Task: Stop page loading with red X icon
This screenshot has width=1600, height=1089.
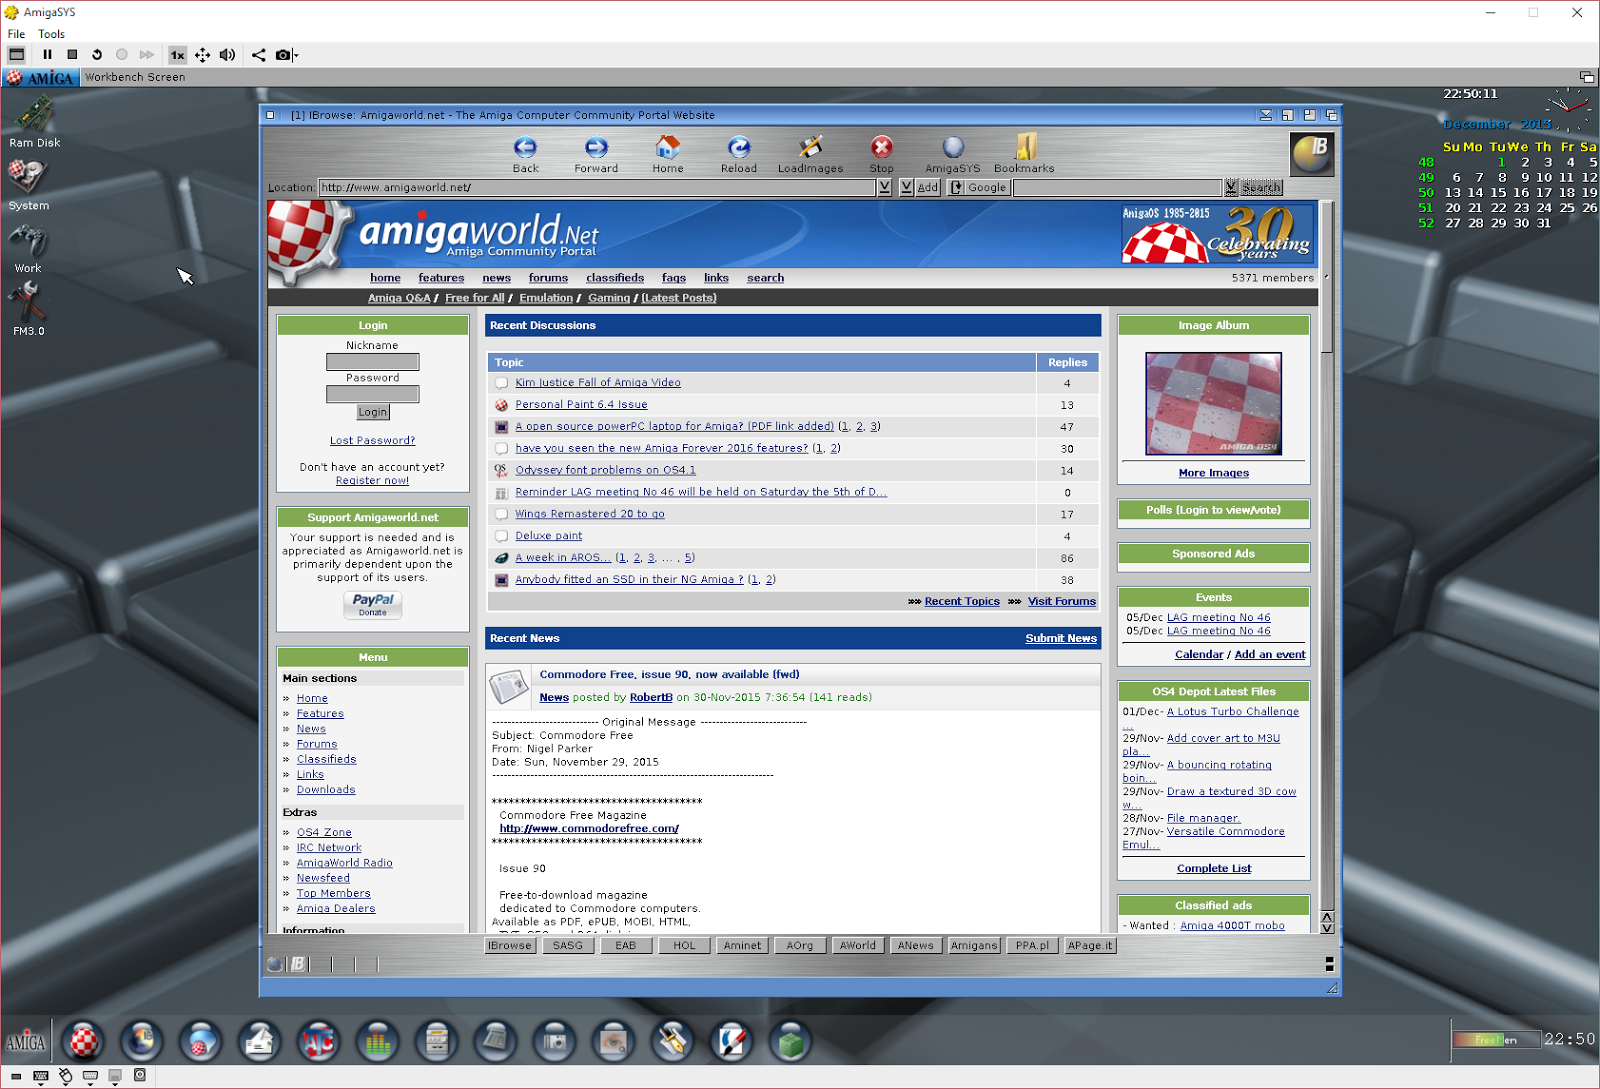Action: [881, 154]
